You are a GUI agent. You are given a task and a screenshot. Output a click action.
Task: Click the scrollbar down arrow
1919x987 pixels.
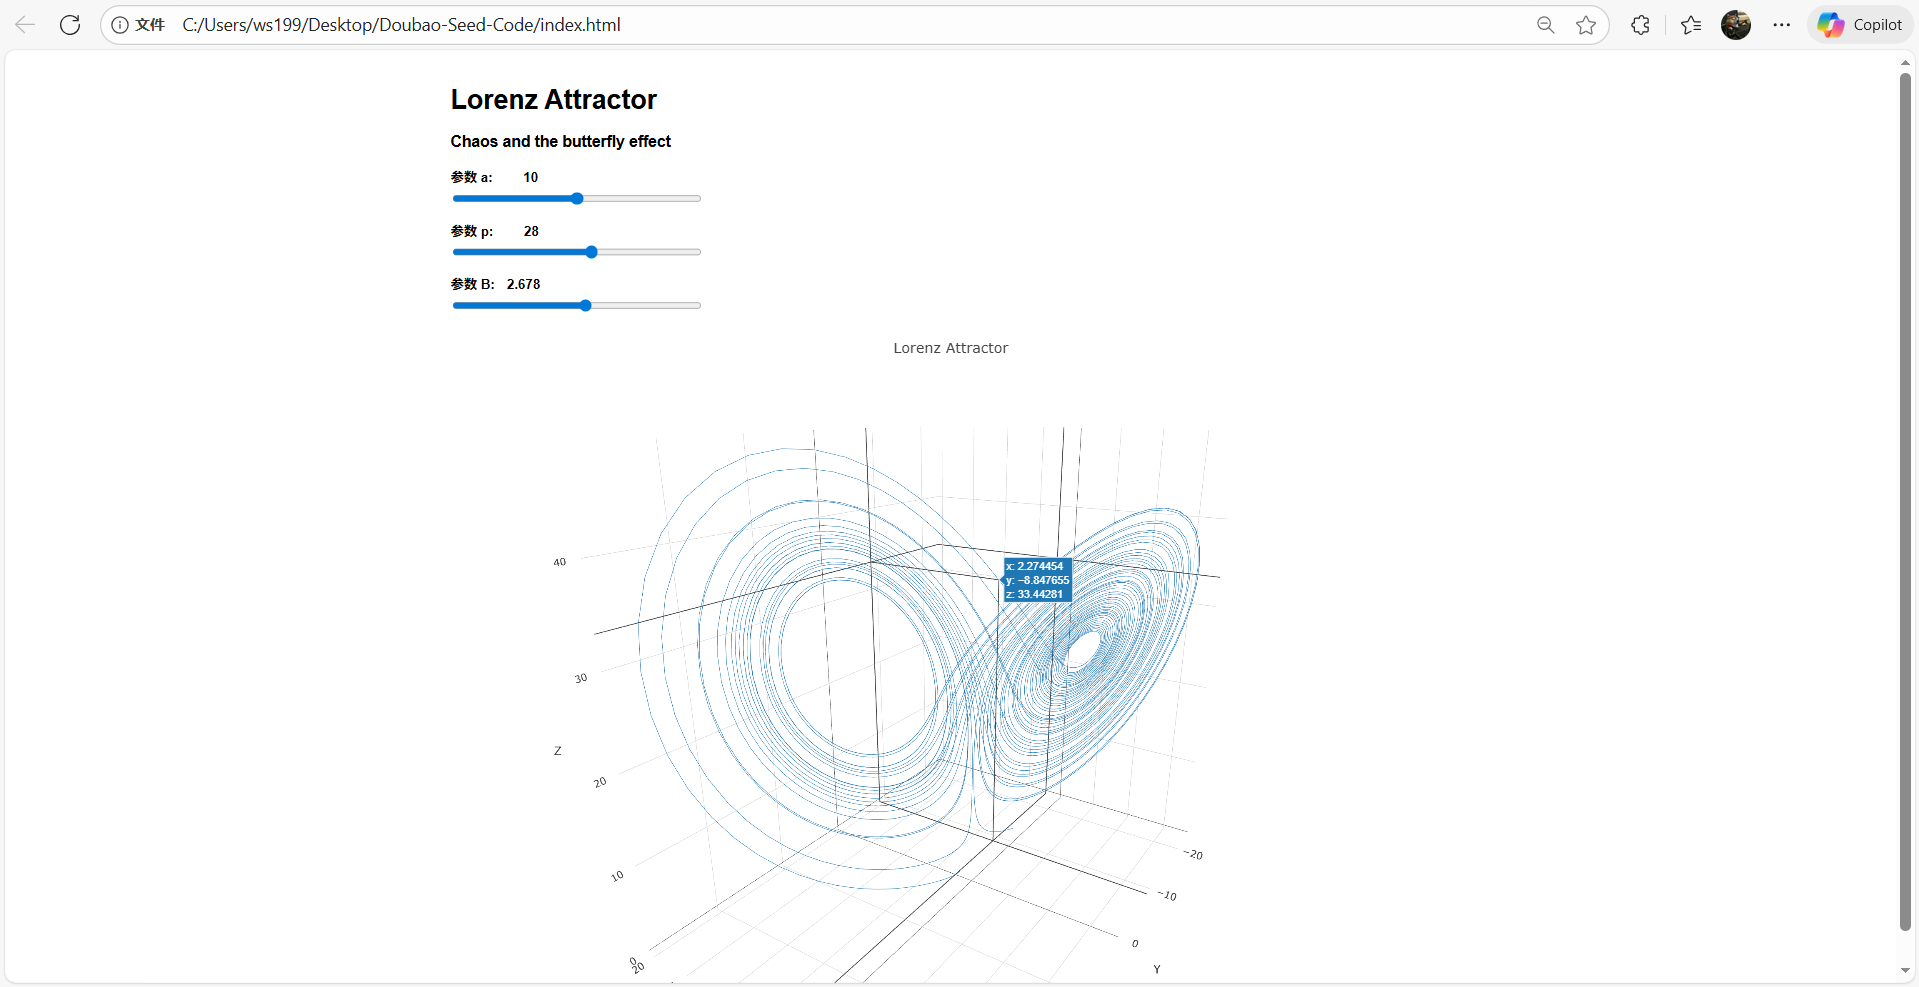point(1905,971)
